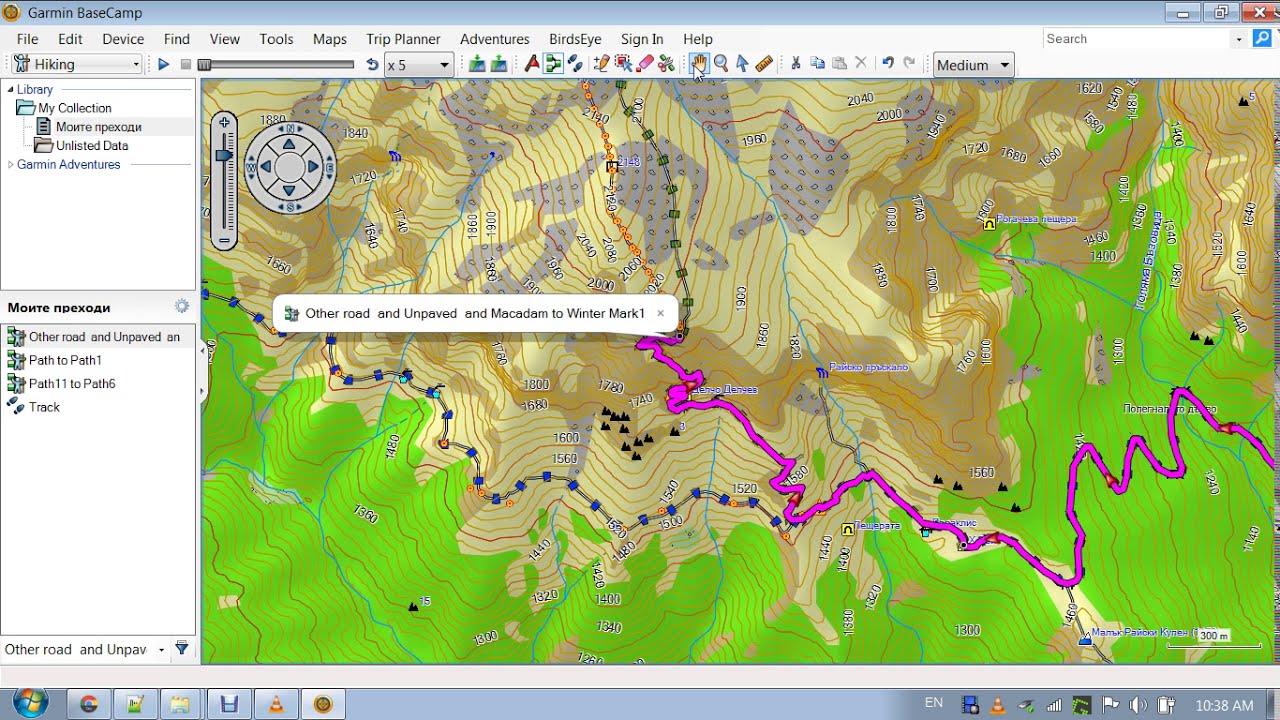Screen dimensions: 1280x720
Task: Select the Моите преходи list
Action: point(89,127)
